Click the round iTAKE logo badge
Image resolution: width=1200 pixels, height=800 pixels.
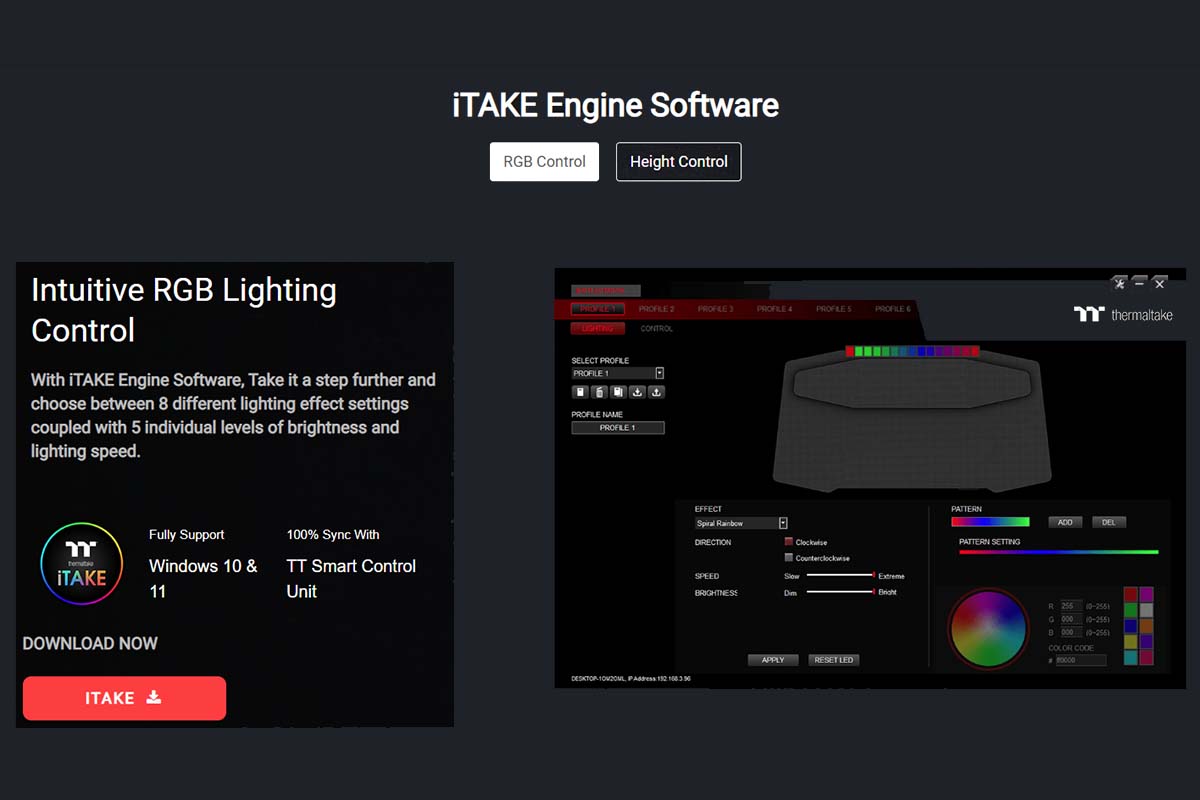(x=81, y=564)
